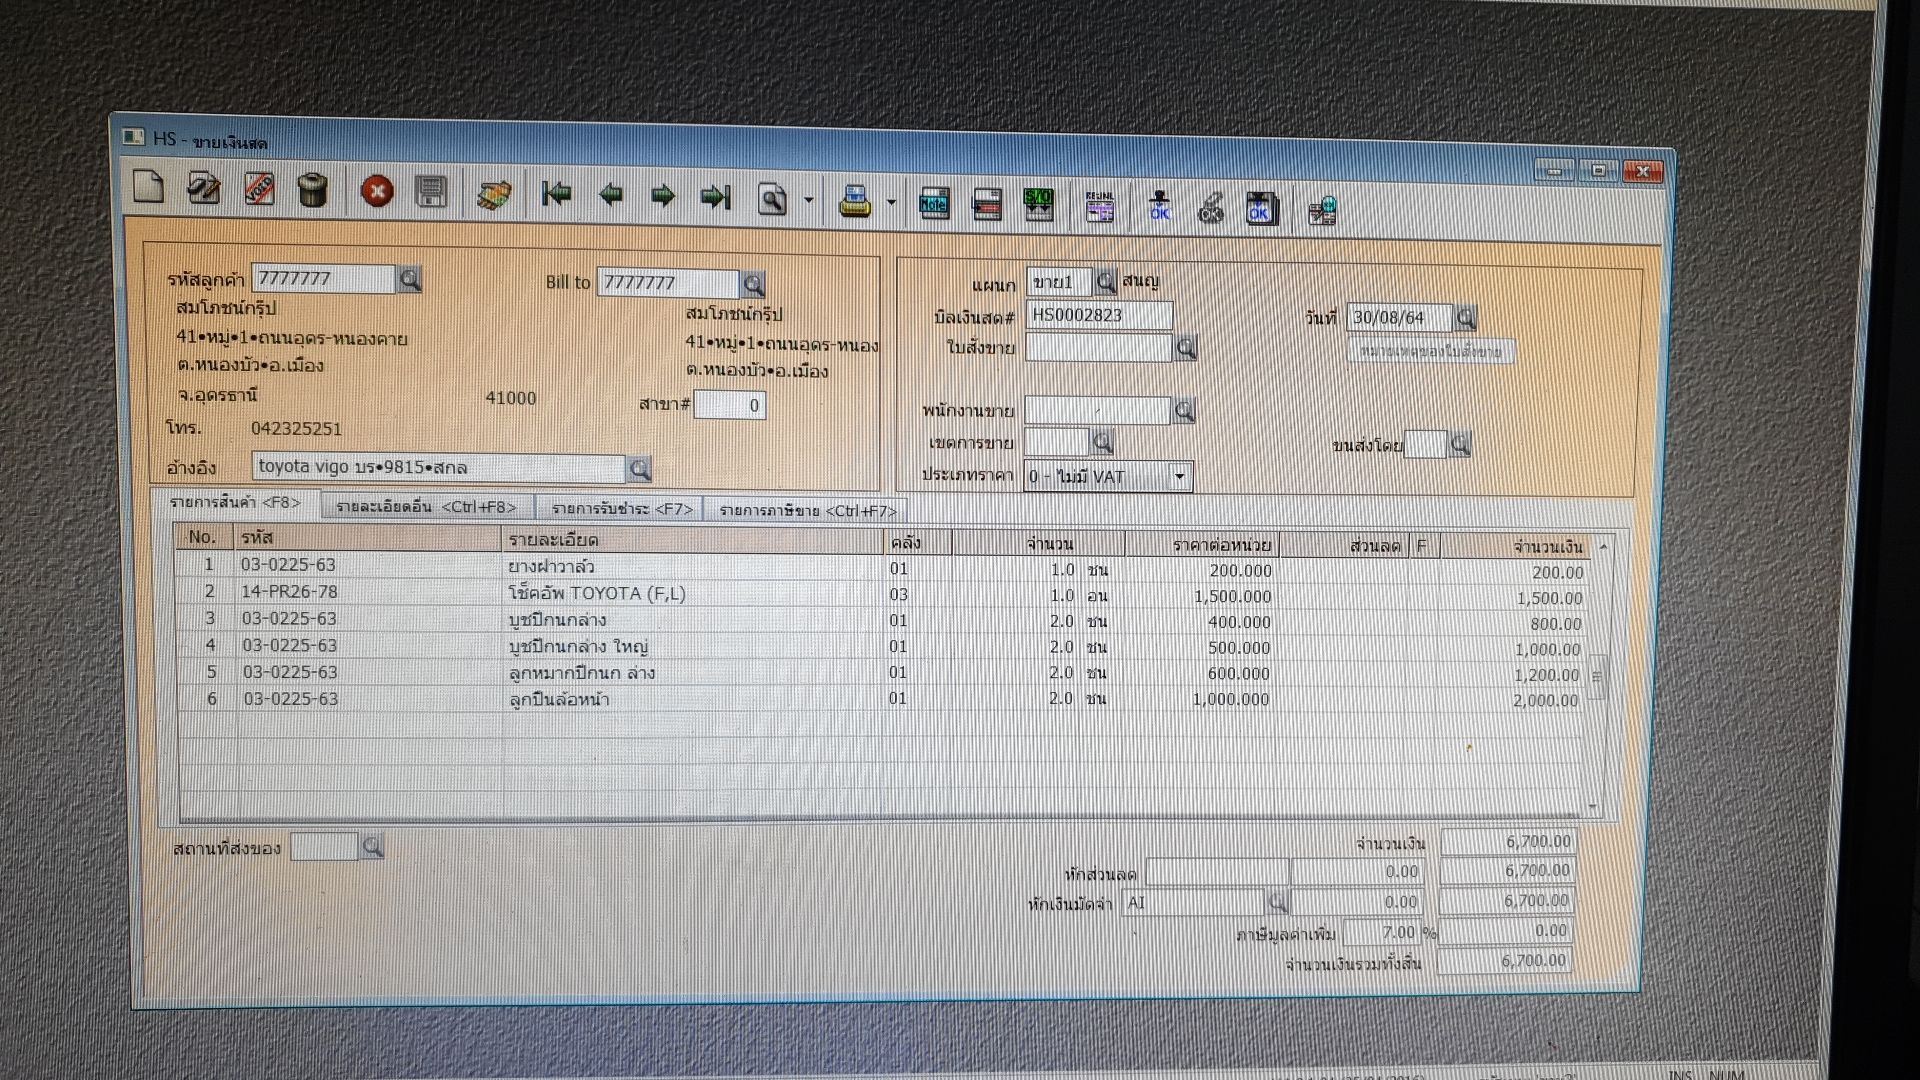This screenshot has height=1080, width=1920.
Task: Click the floppy disk save icon
Action: pos(431,191)
